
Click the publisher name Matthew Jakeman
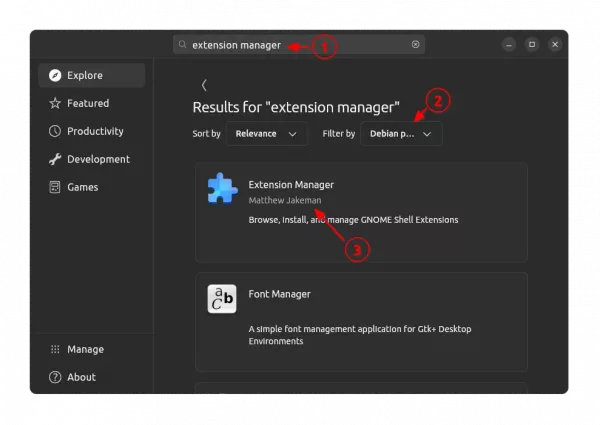pos(285,200)
